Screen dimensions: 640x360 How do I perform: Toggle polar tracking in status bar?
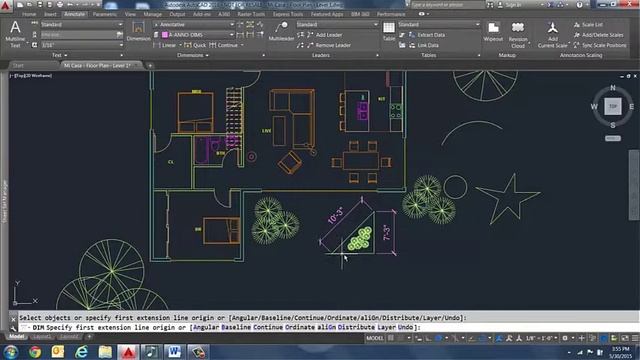pyautogui.click(x=438, y=338)
